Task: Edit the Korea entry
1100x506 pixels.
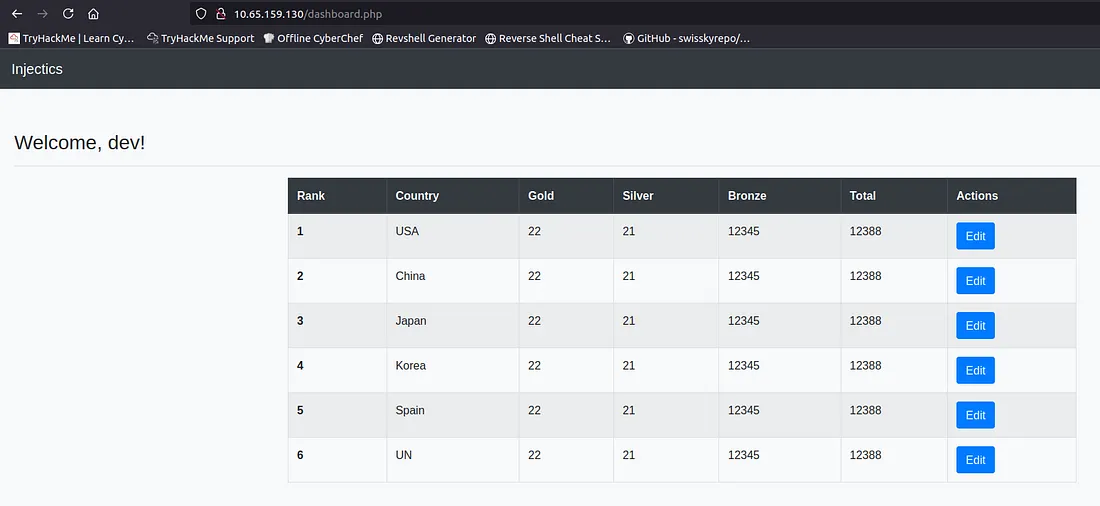Action: (x=975, y=370)
